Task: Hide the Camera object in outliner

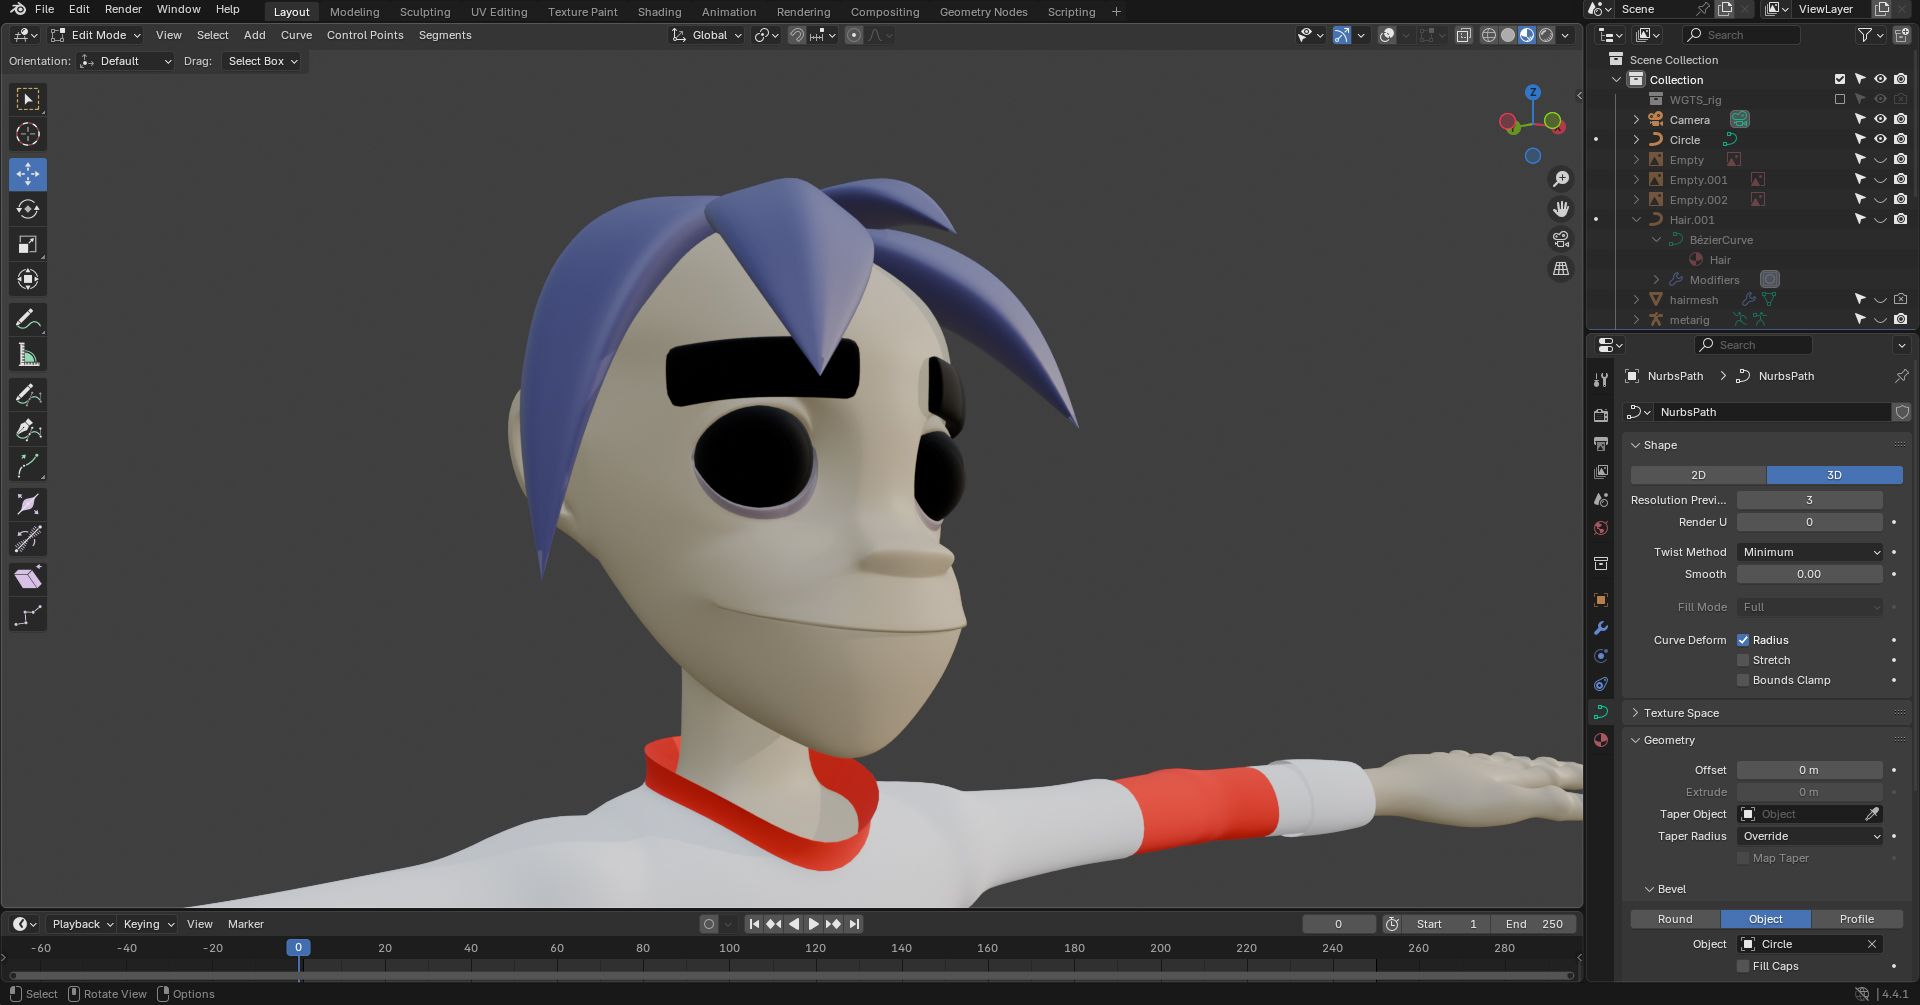Action: (1880, 119)
